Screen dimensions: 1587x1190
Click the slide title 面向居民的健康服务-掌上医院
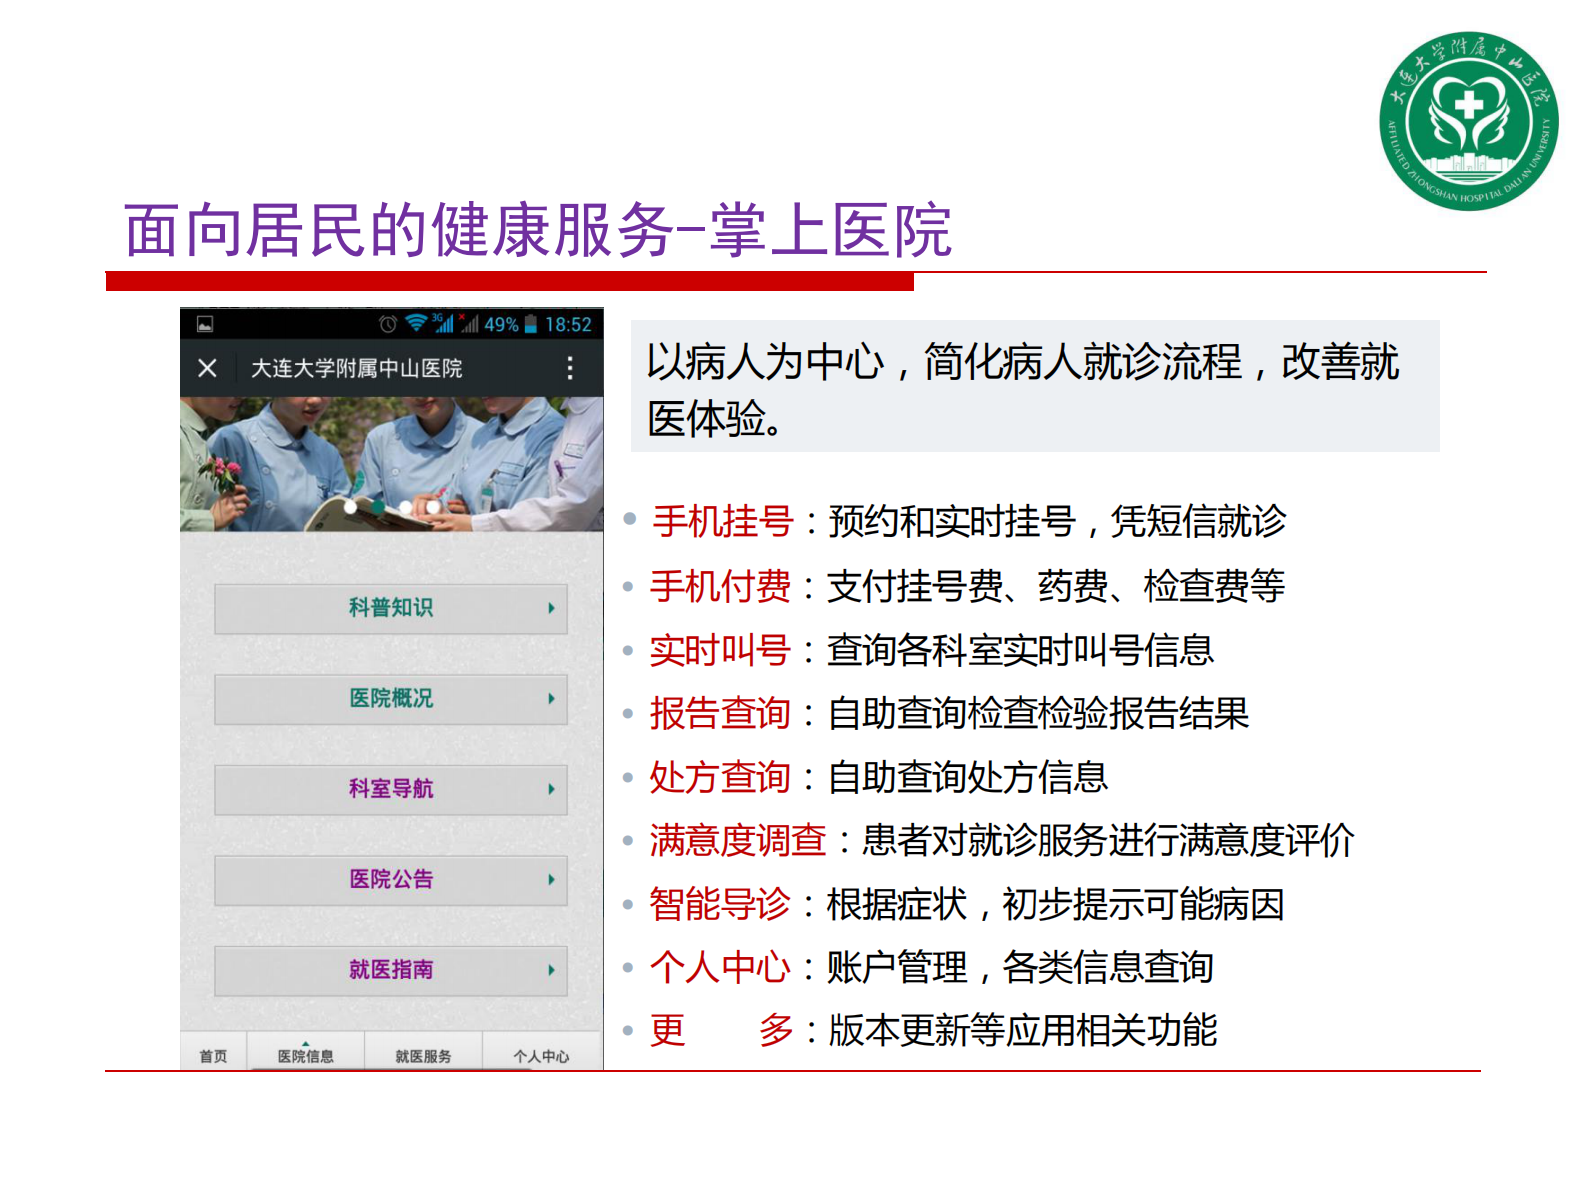(538, 230)
